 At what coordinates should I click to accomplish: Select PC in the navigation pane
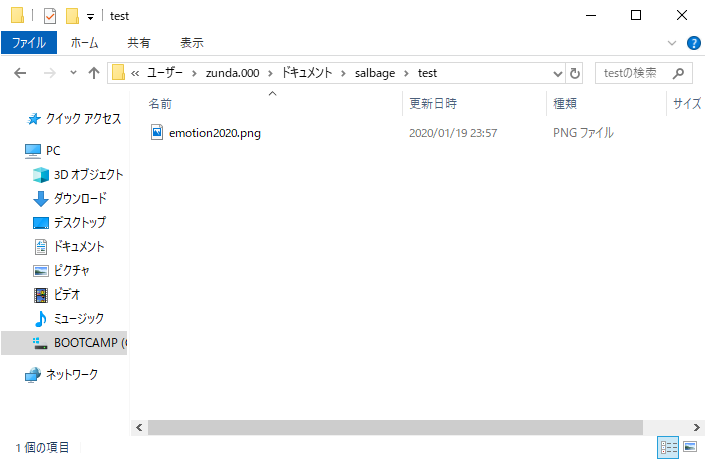(x=53, y=151)
